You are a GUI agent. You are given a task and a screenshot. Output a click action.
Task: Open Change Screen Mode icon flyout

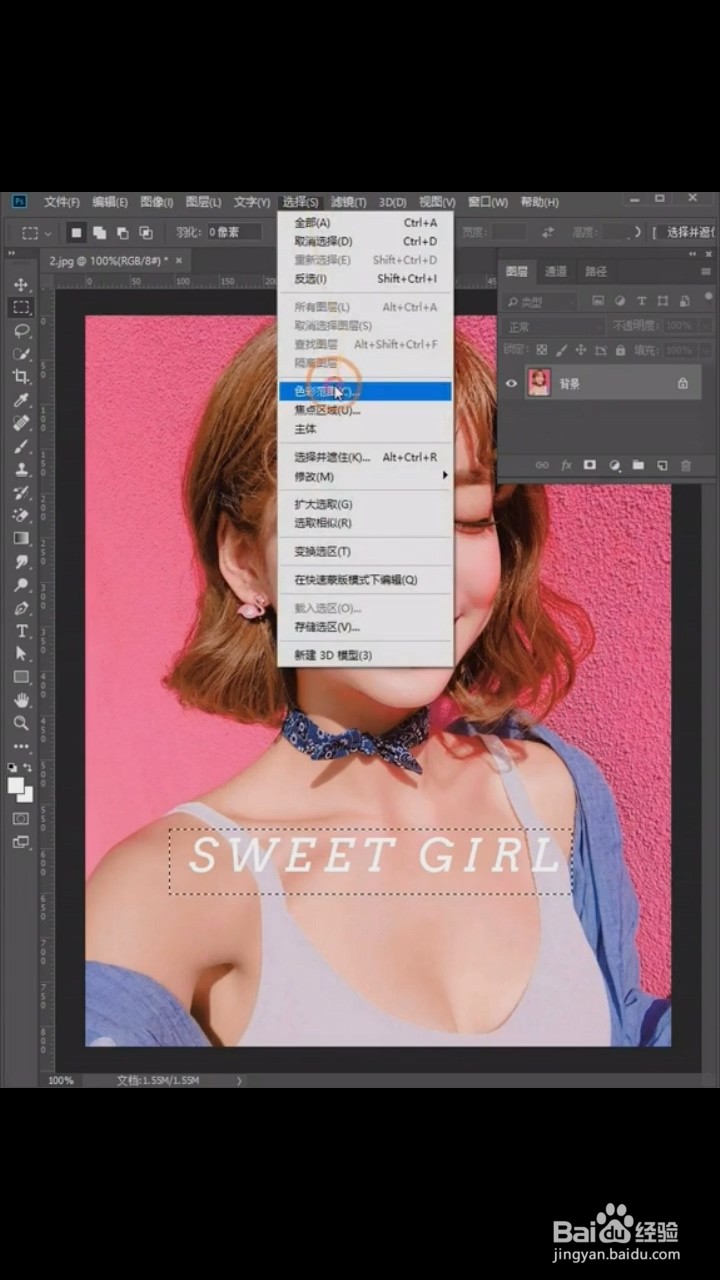tap(21, 842)
